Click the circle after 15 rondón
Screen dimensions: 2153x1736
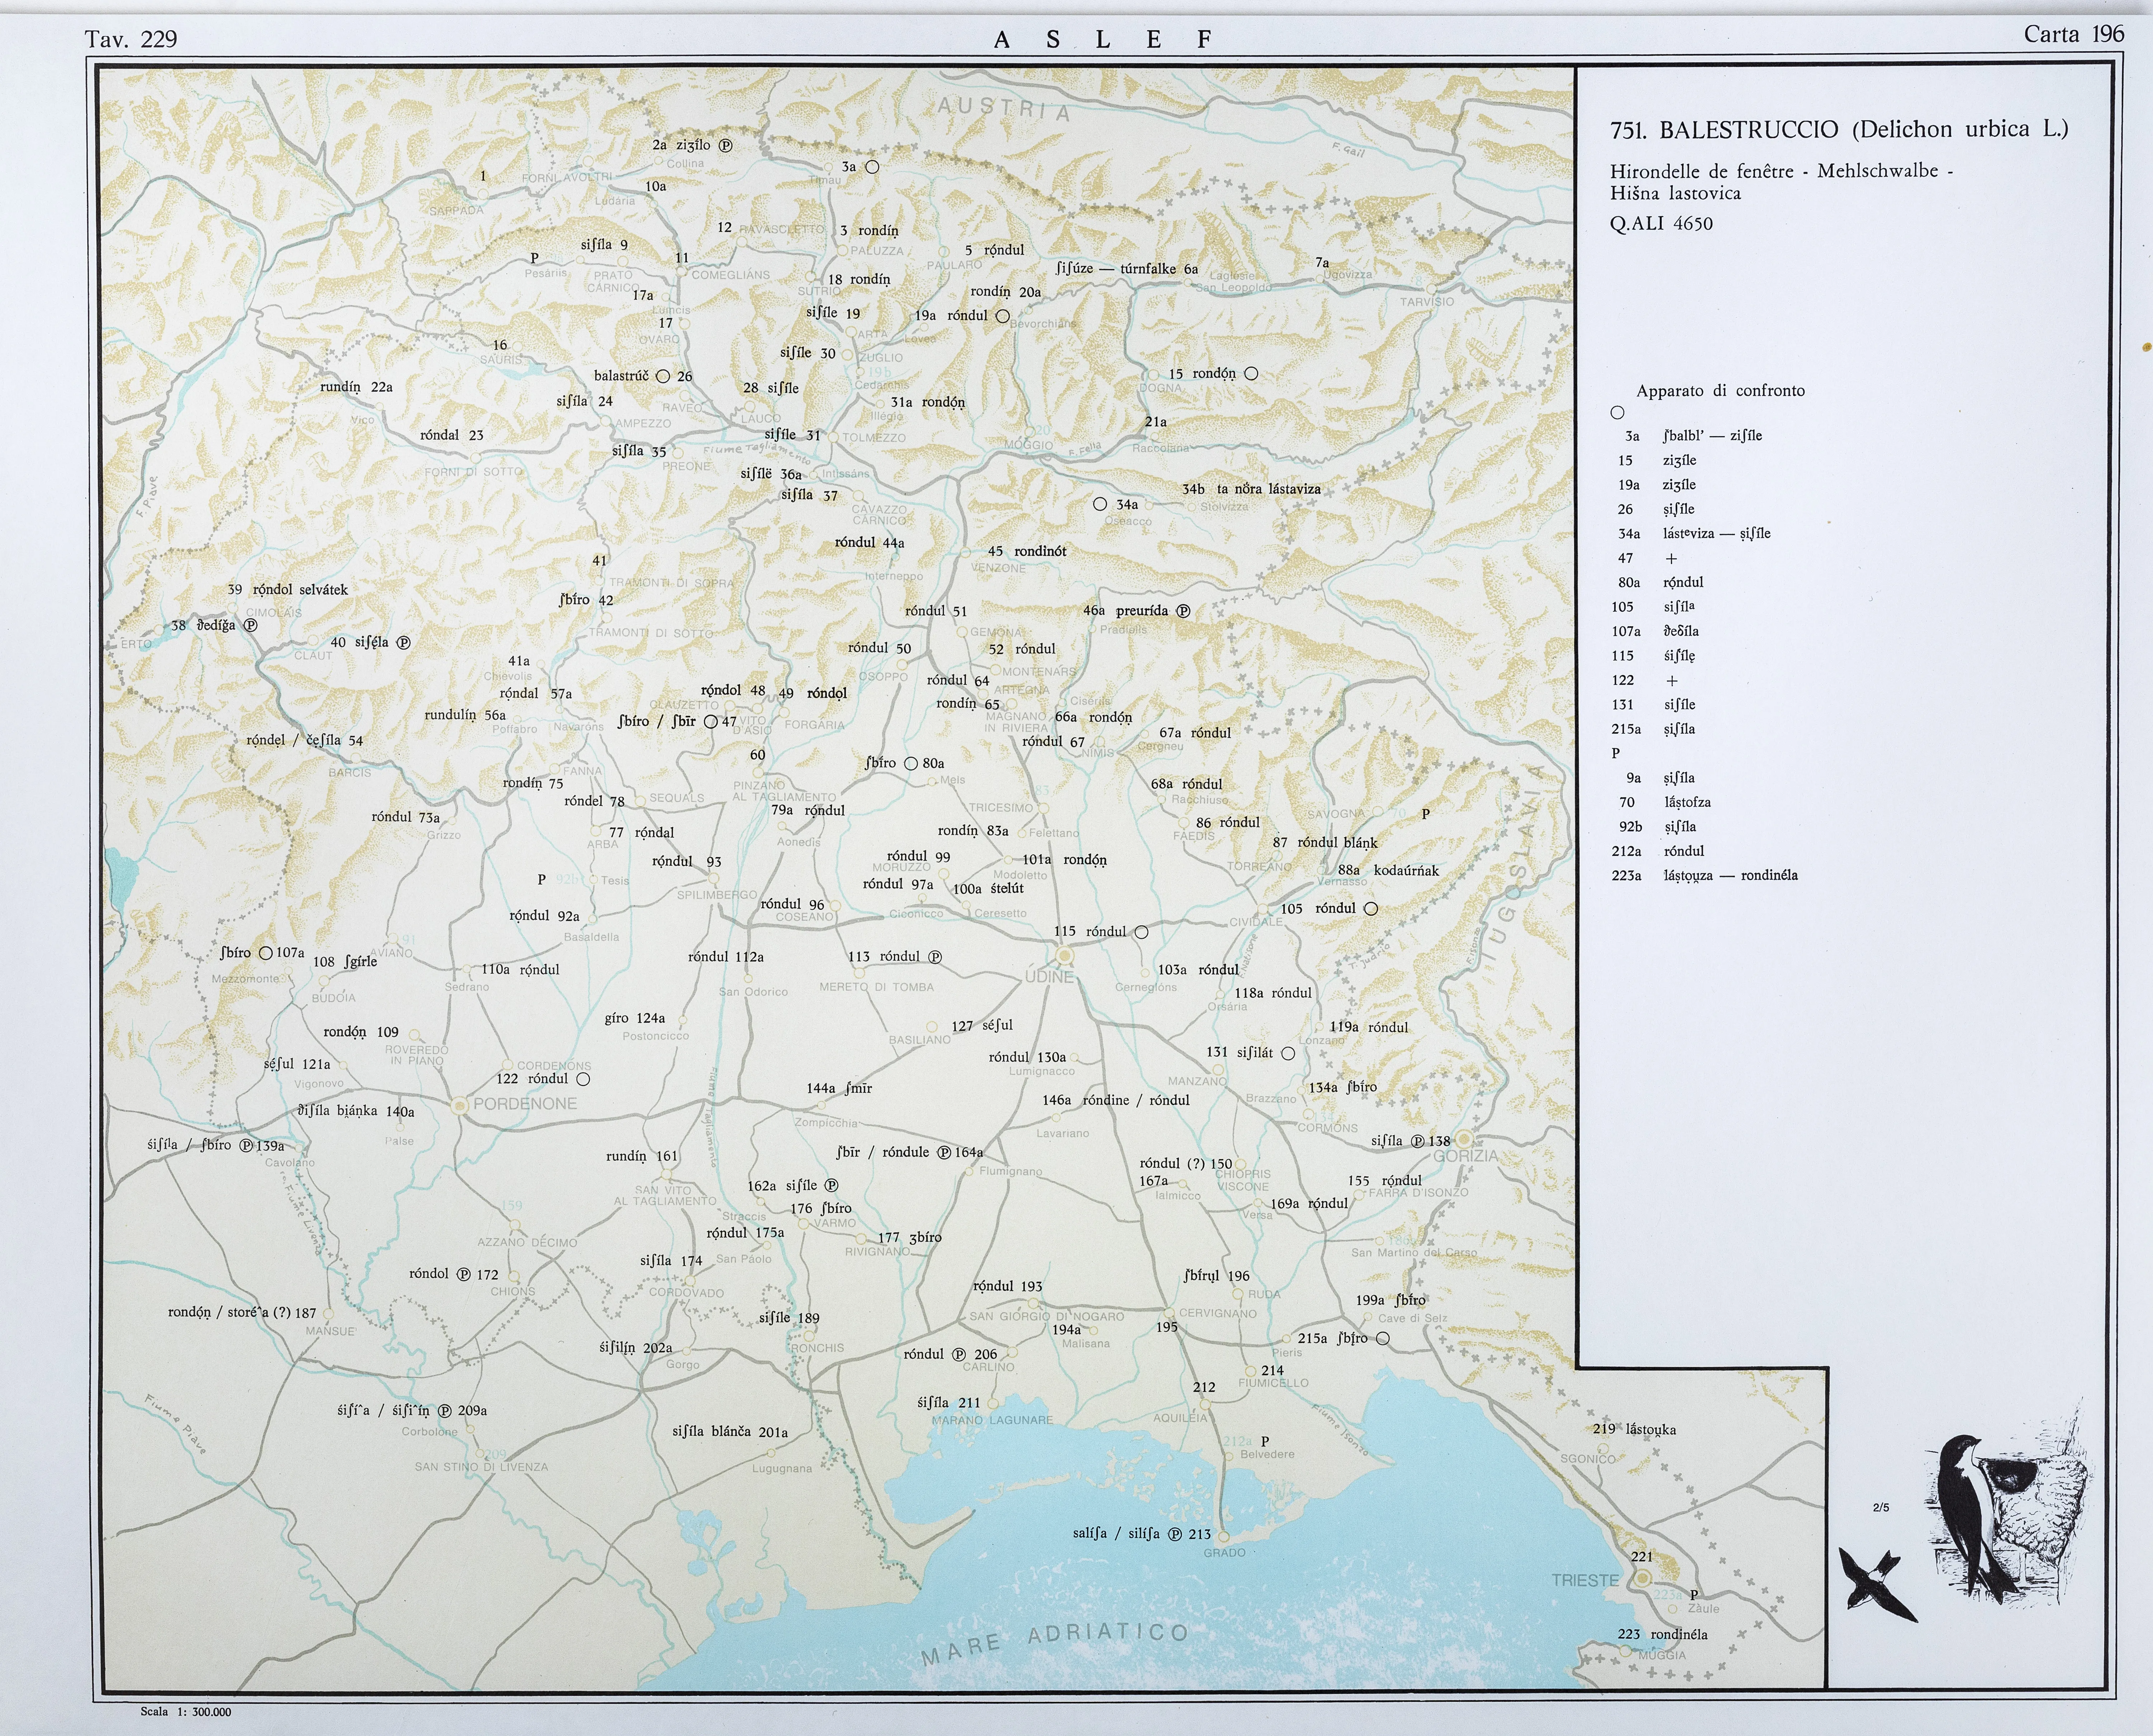(x=1251, y=374)
